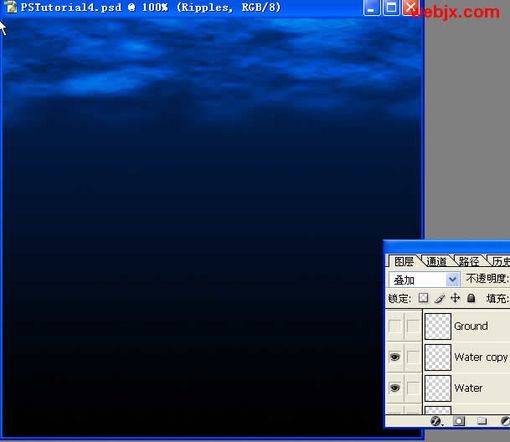This screenshot has width=510, height=442.
Task: Hide the Water copy layer
Action: (395, 357)
